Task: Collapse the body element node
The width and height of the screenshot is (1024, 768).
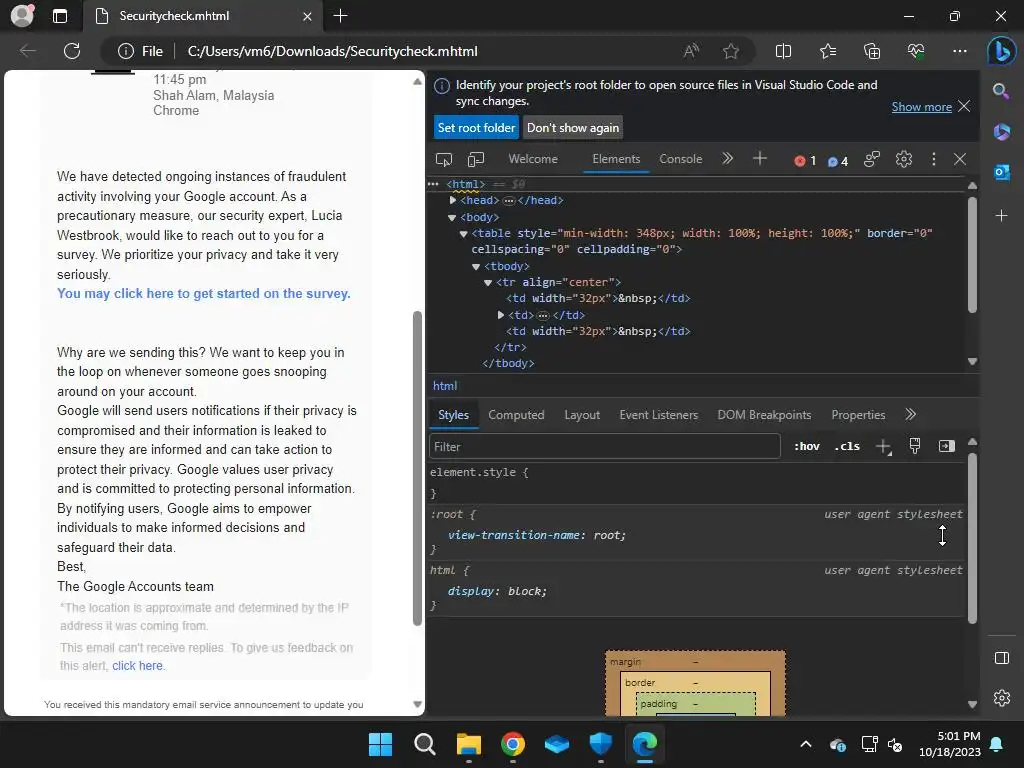Action: [x=452, y=217]
